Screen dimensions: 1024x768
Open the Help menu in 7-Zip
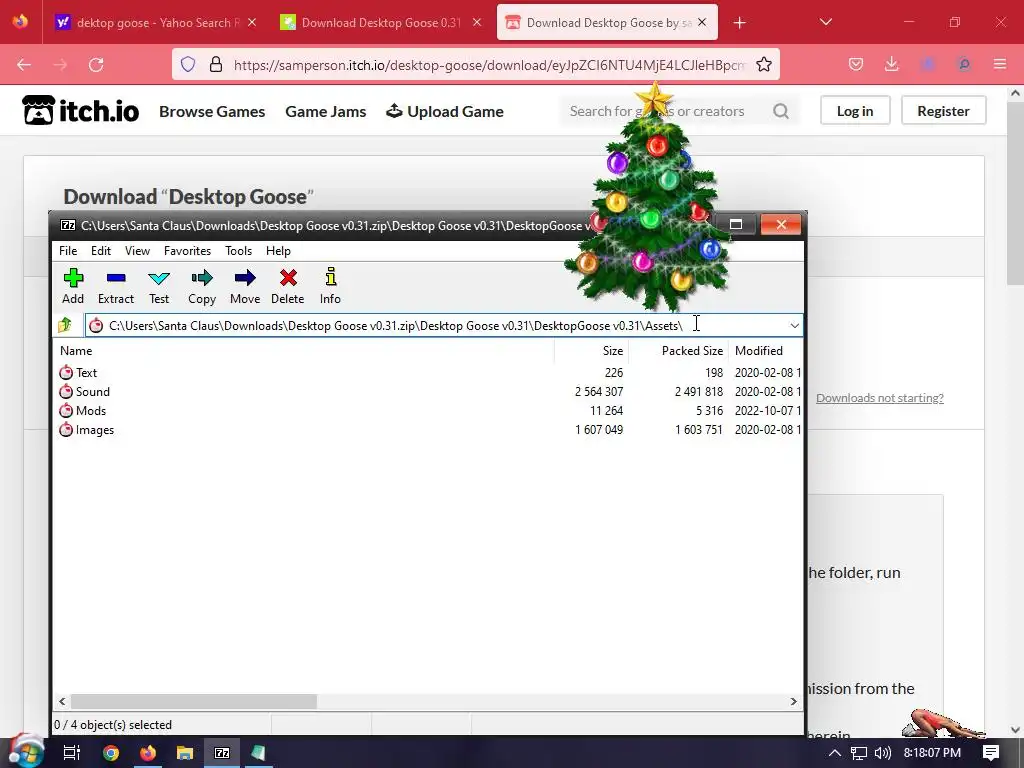pyautogui.click(x=278, y=251)
